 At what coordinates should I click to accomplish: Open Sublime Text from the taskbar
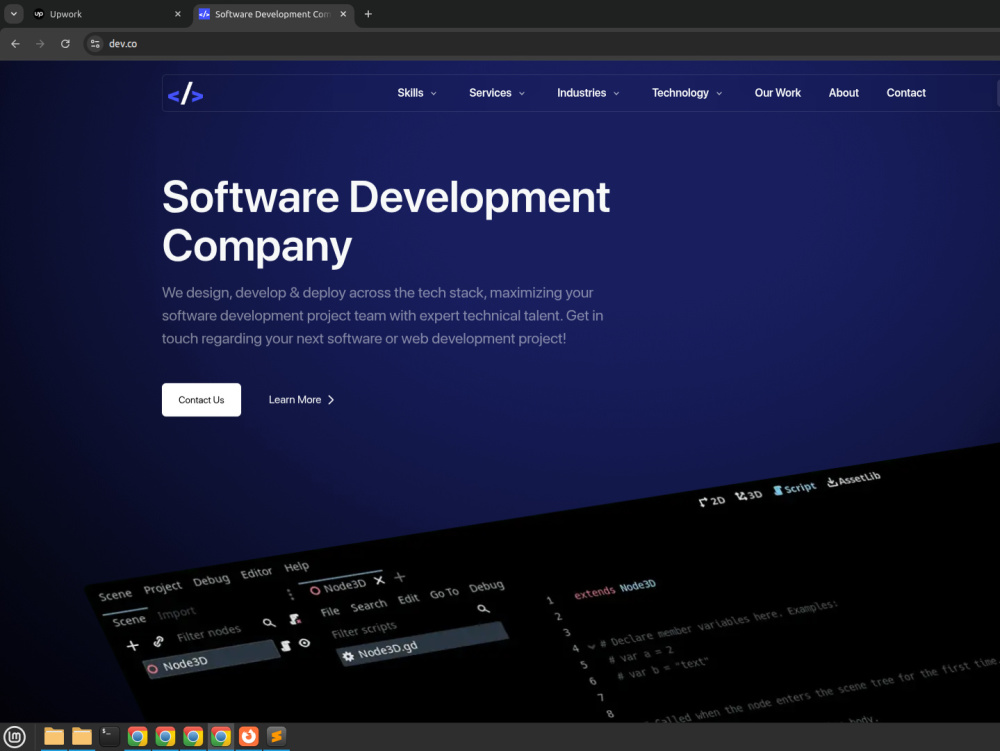click(276, 737)
